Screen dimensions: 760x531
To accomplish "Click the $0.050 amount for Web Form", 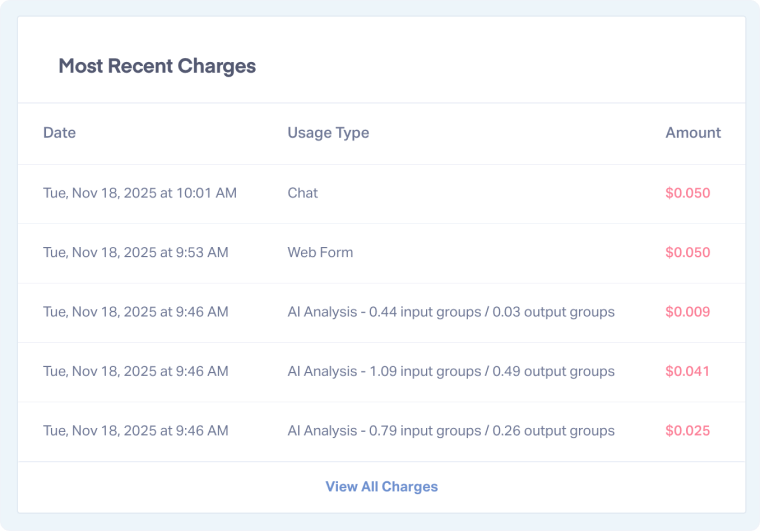I will click(x=687, y=252).
